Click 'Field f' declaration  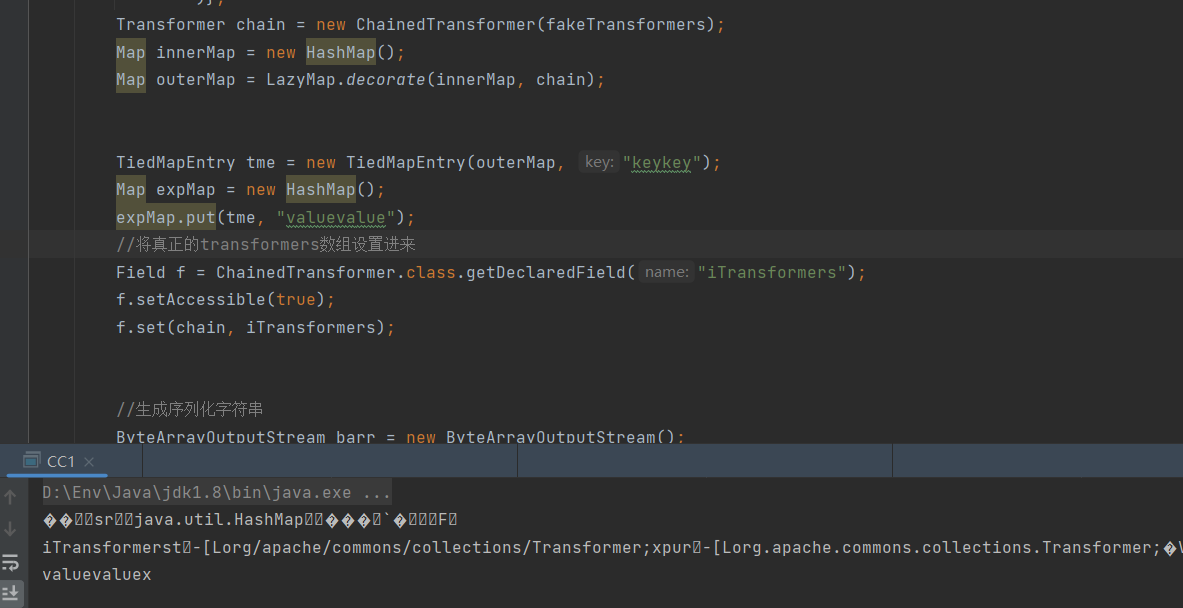pyautogui.click(x=151, y=272)
